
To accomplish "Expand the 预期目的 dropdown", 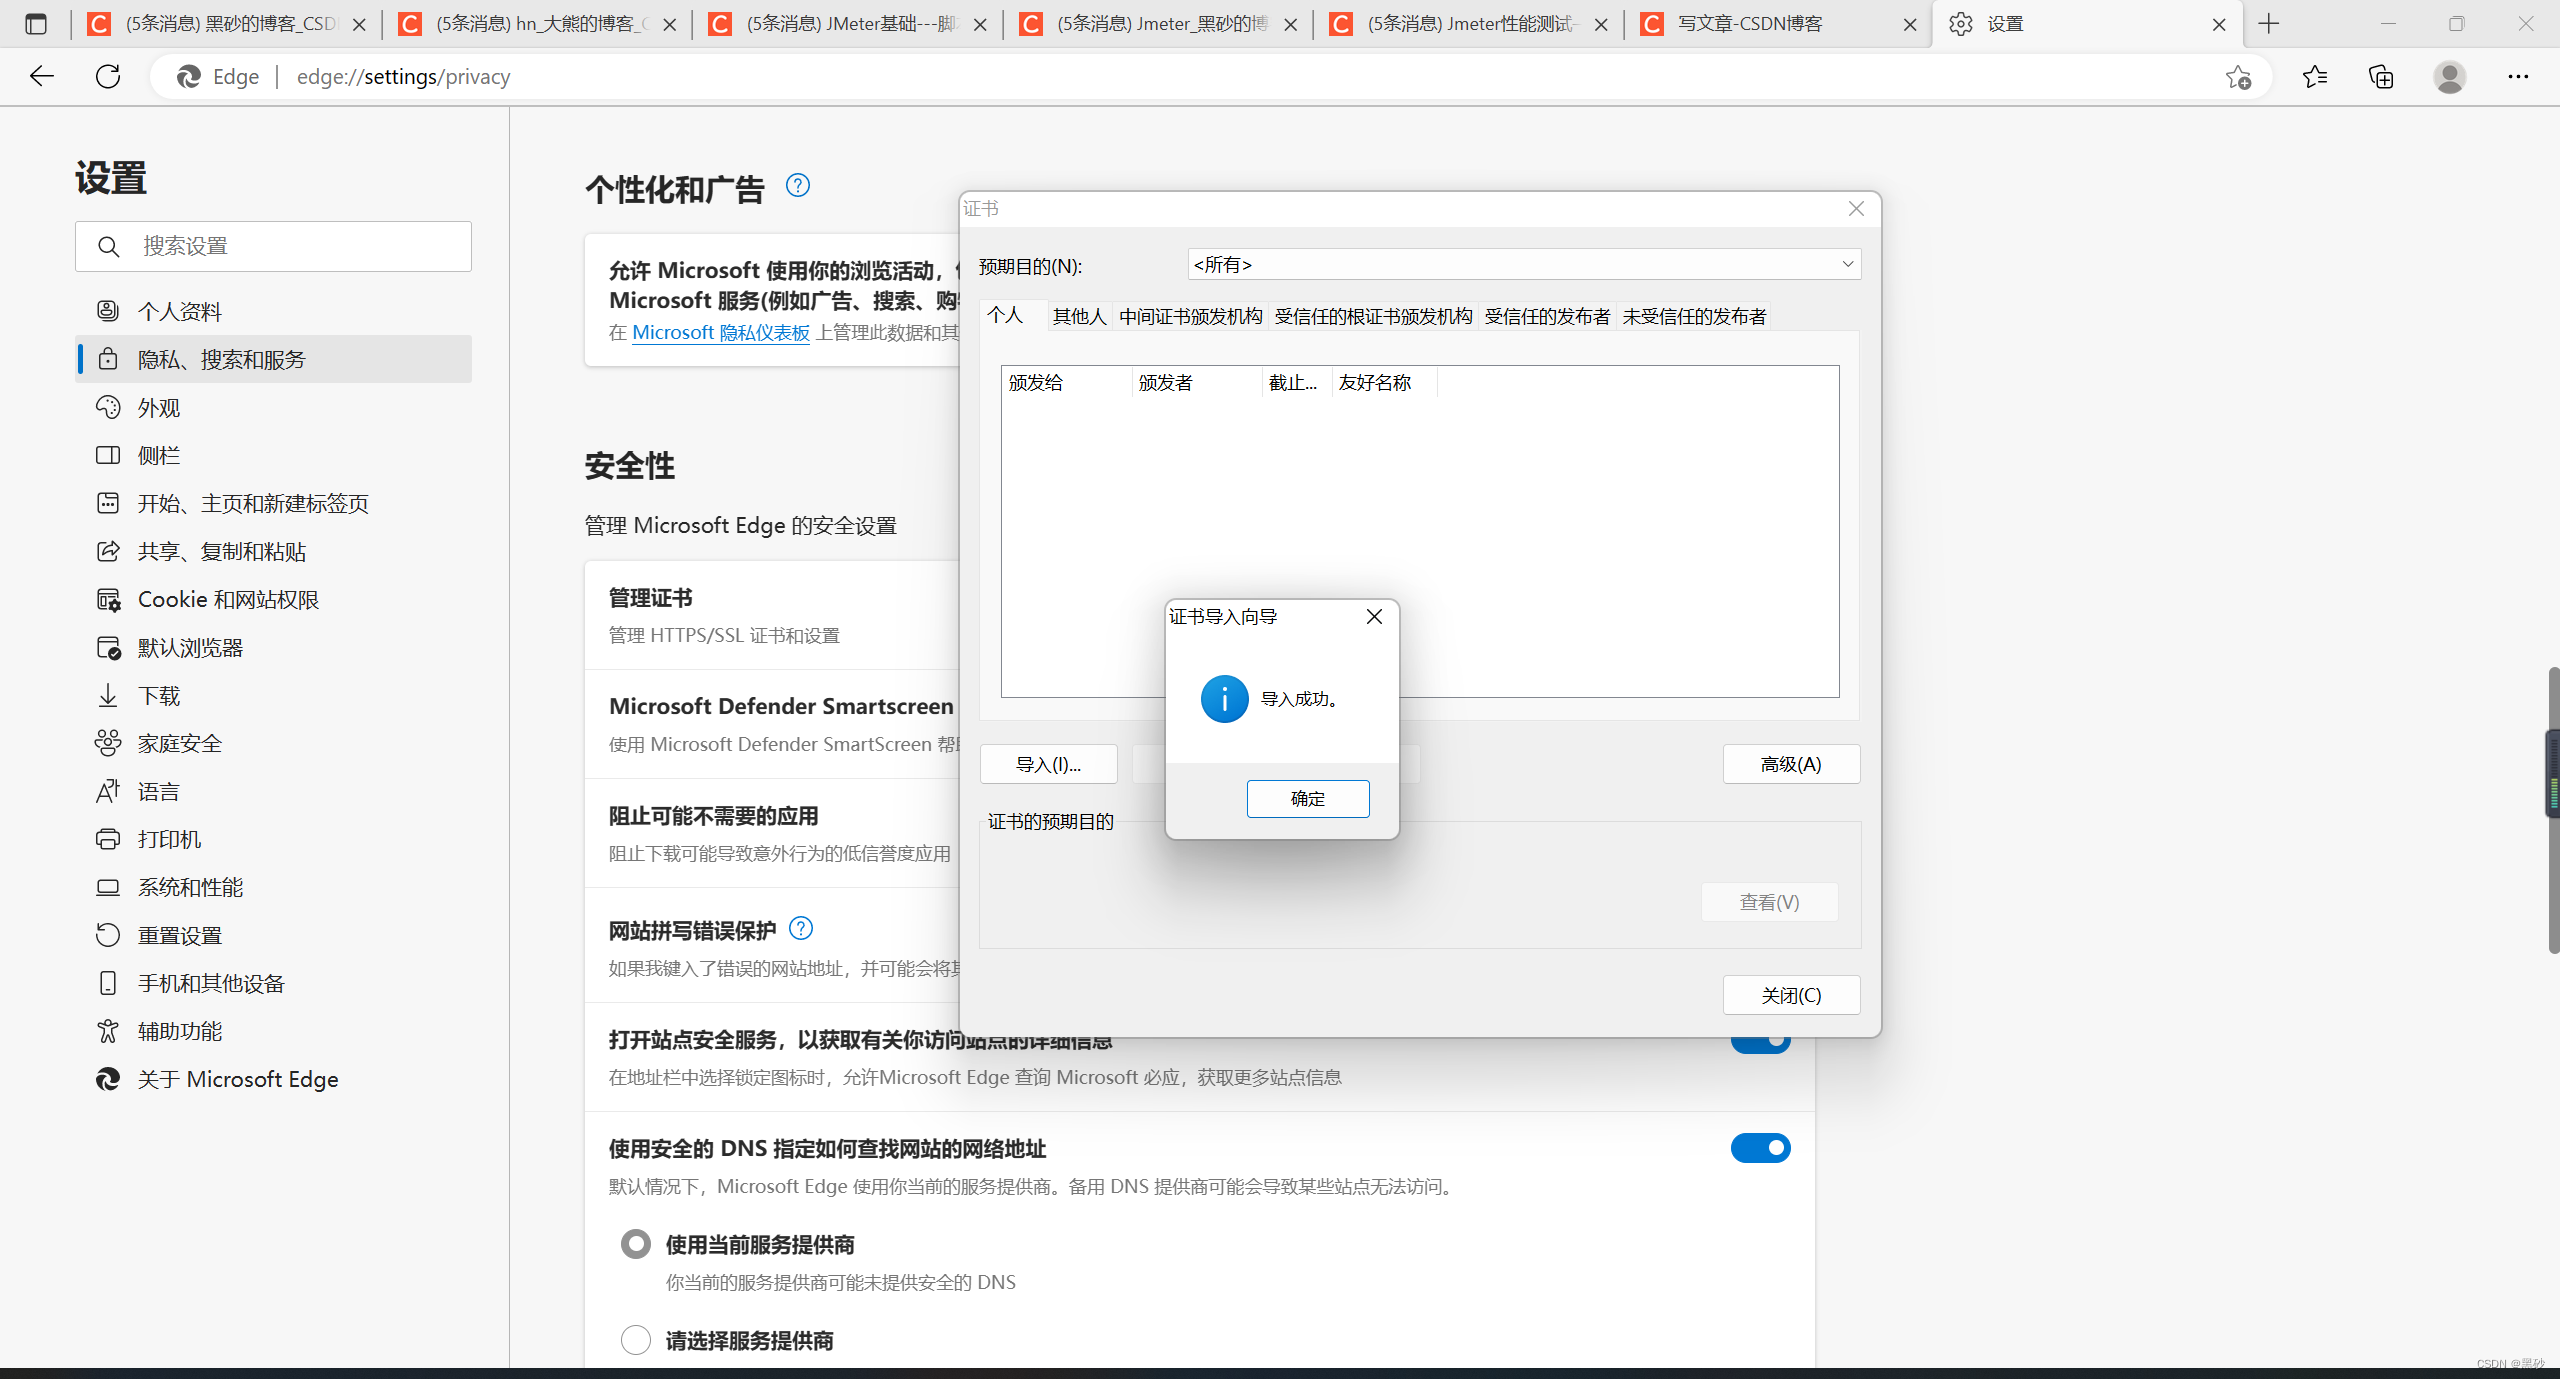I will pos(1523,265).
